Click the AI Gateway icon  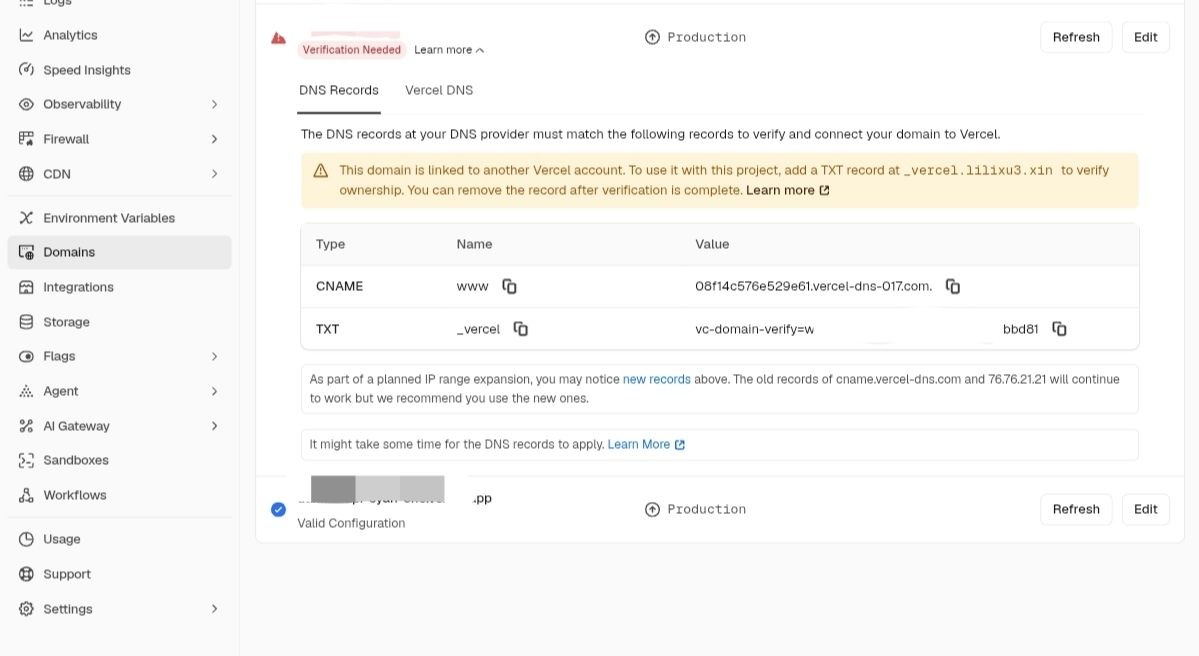pyautogui.click(x=26, y=426)
